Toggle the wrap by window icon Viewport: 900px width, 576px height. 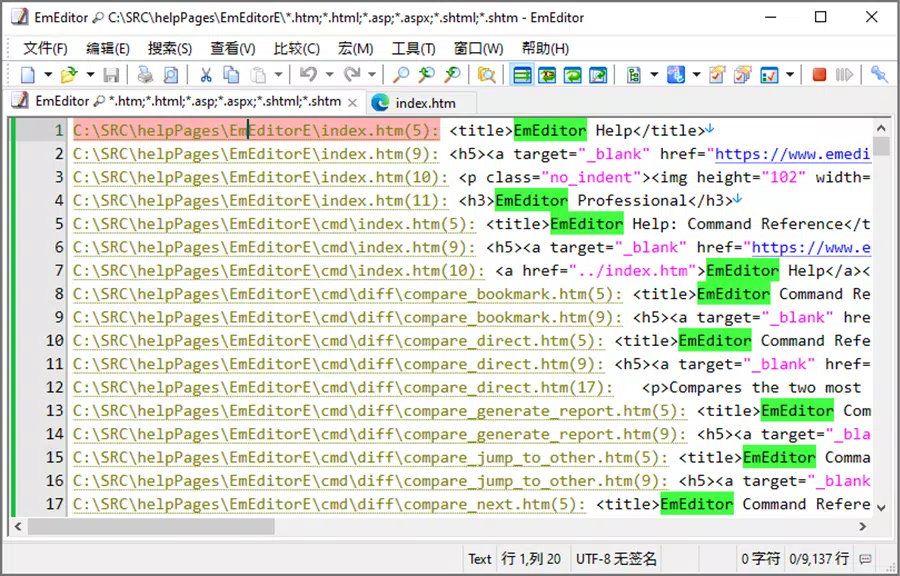pyautogui.click(x=572, y=75)
